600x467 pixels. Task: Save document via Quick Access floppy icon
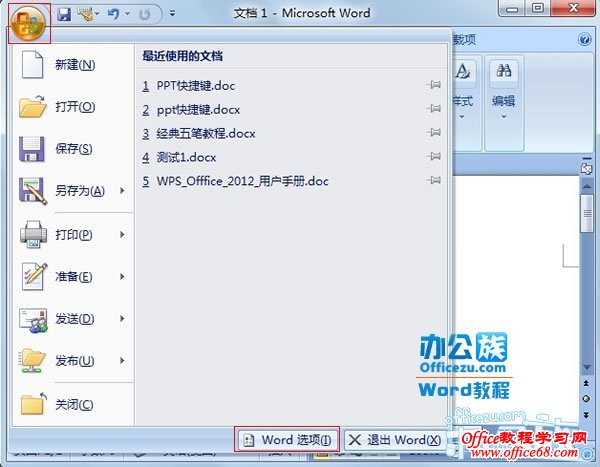point(64,14)
